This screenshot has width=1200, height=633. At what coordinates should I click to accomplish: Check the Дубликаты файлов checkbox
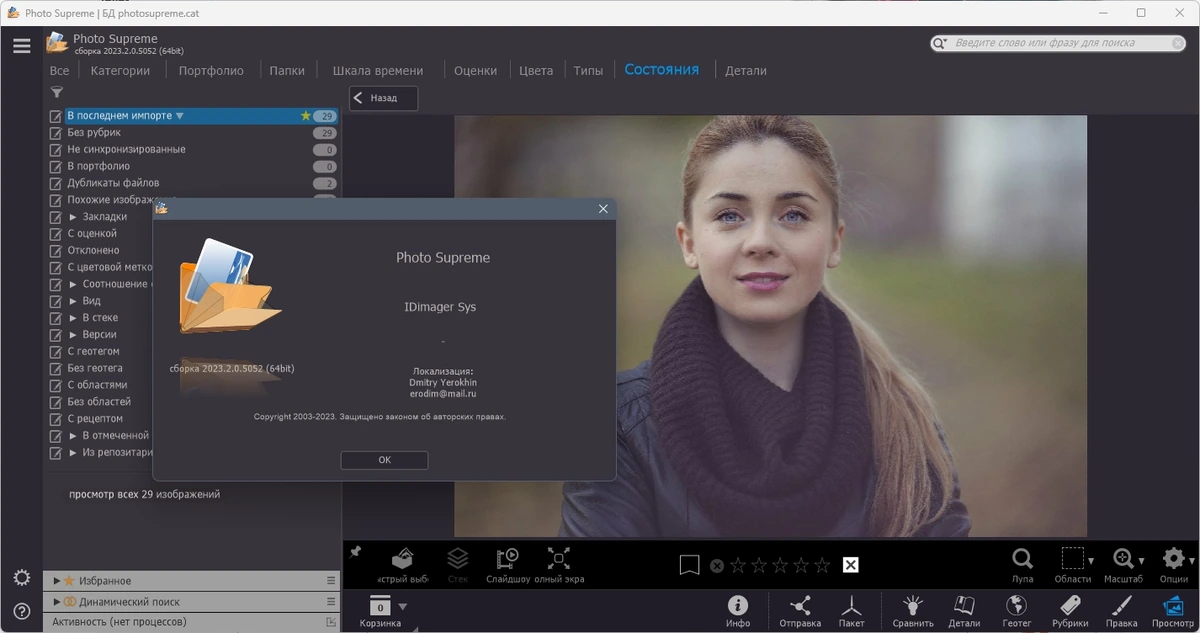tap(56, 183)
